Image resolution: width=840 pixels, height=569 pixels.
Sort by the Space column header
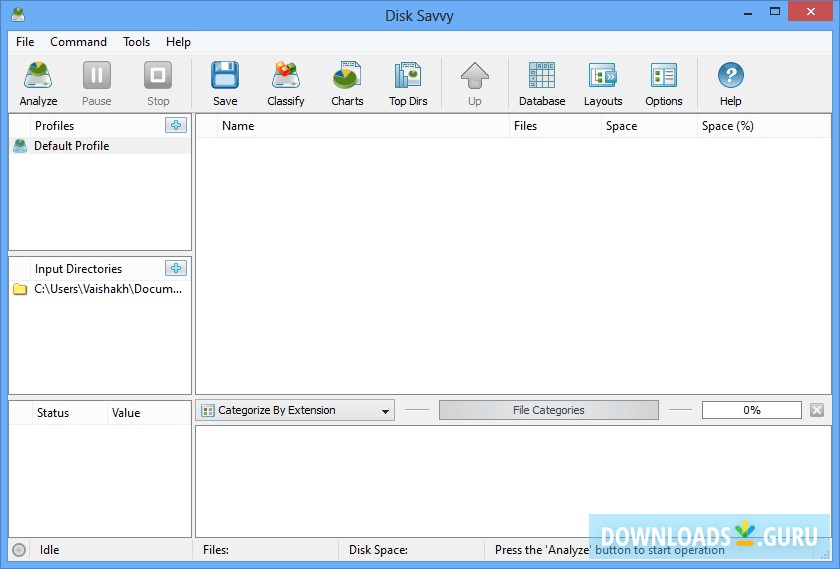(x=649, y=126)
